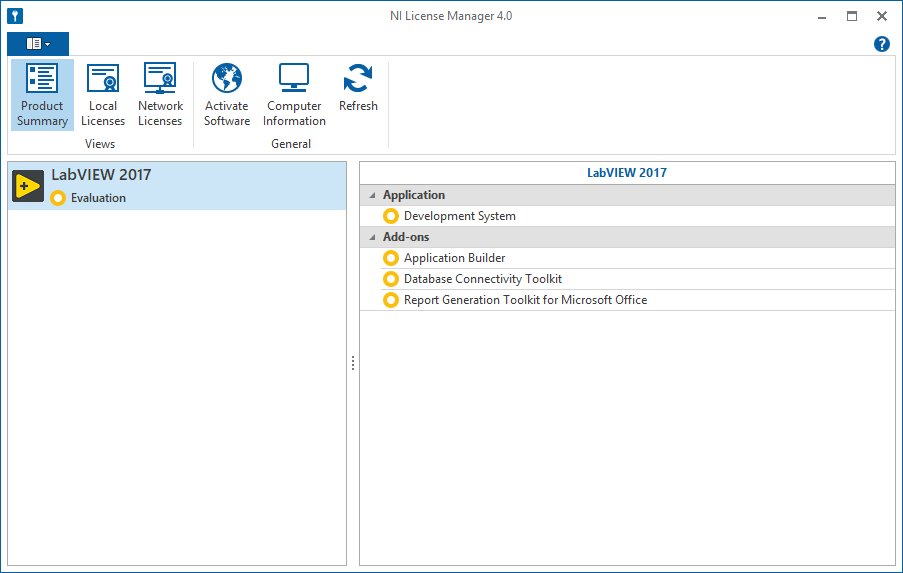The image size is (903, 573).
Task: Click status icon beside Development System
Action: [x=391, y=216]
